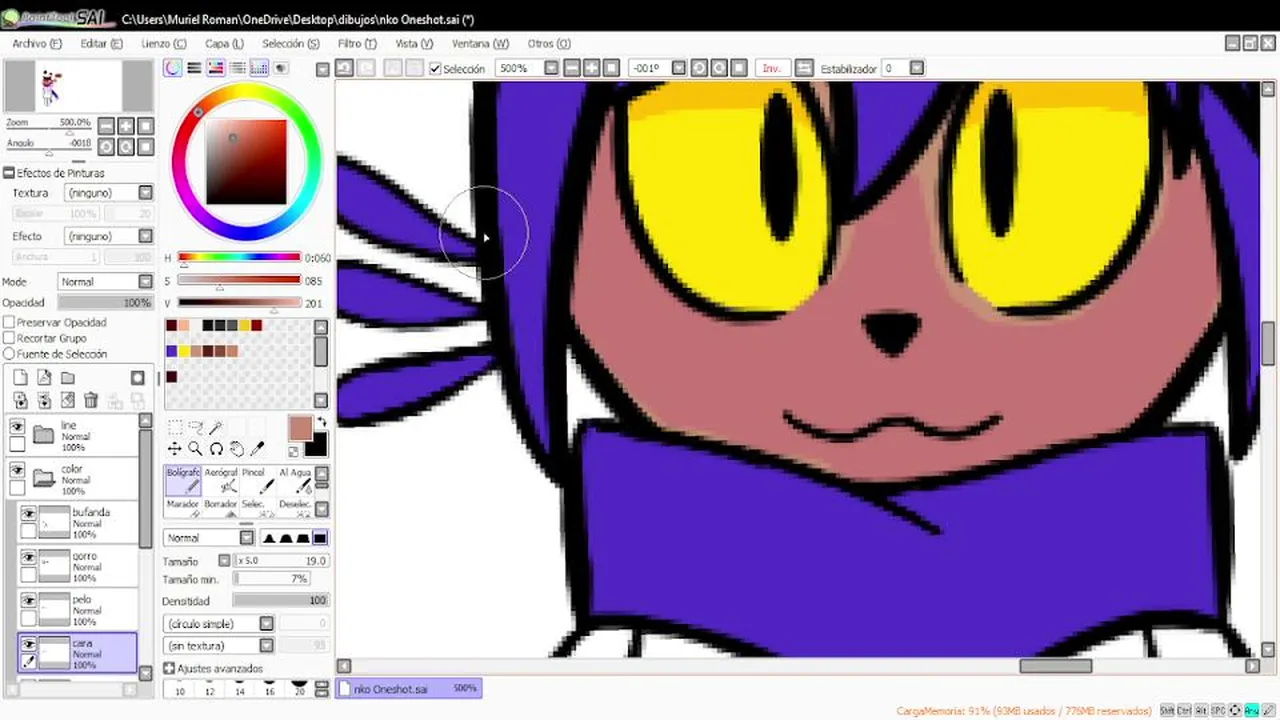1280x720 pixels.
Task: Adjust the Hue slider
Action: click(x=239, y=258)
